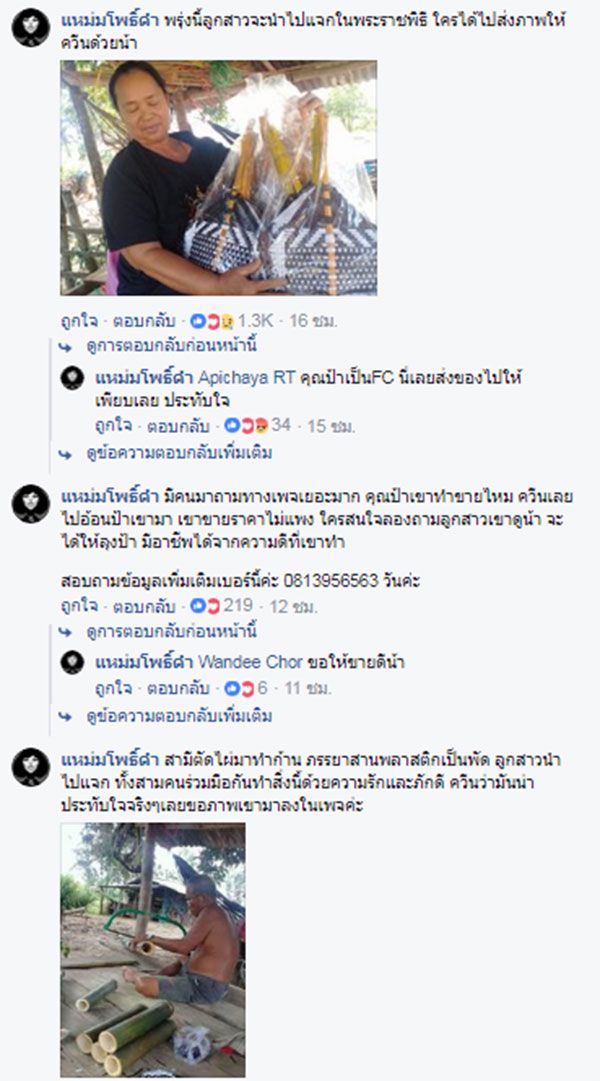This screenshot has height=1081, width=600.
Task: Open the reaction icons beside the 219 count
Action: pos(205,606)
